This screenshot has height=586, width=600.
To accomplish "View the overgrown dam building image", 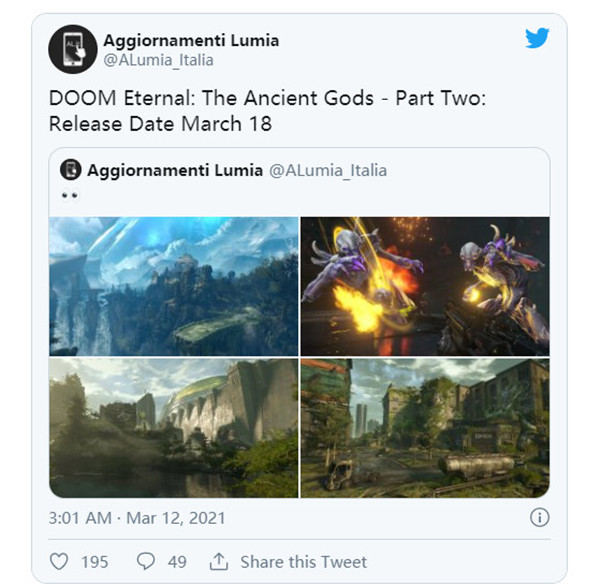I will pos(174,428).
